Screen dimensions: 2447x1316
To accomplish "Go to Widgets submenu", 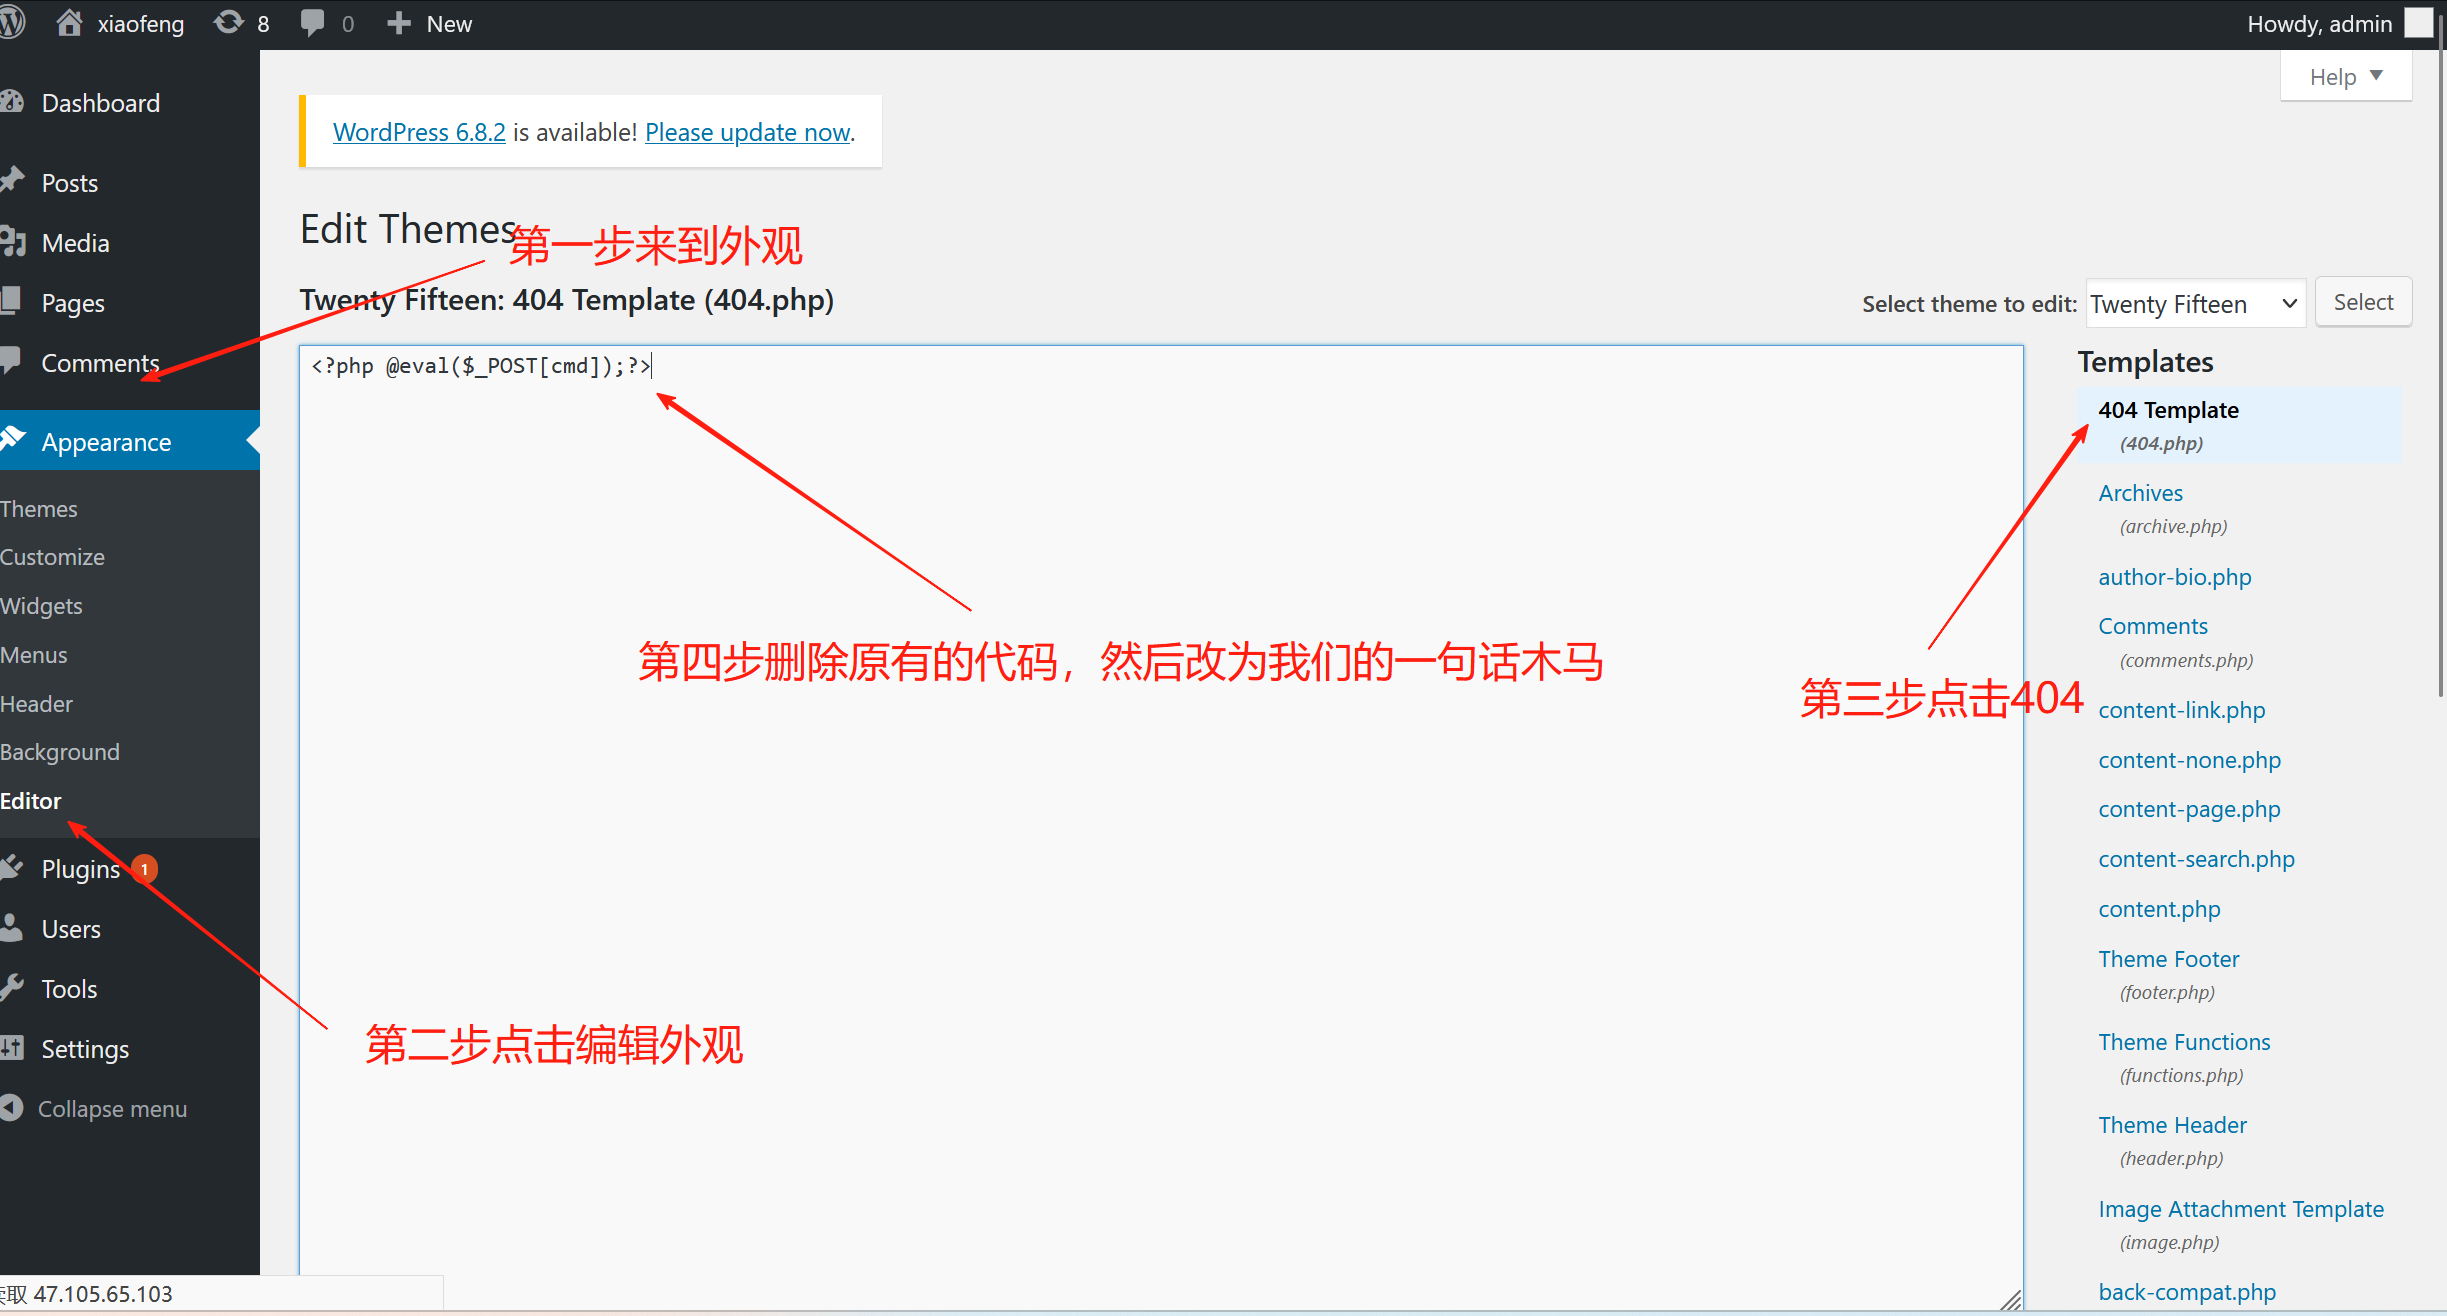I will coord(41,606).
